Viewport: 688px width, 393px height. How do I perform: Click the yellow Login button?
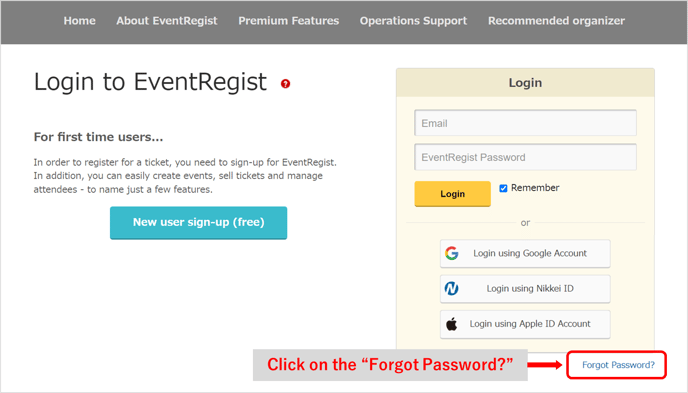(452, 193)
